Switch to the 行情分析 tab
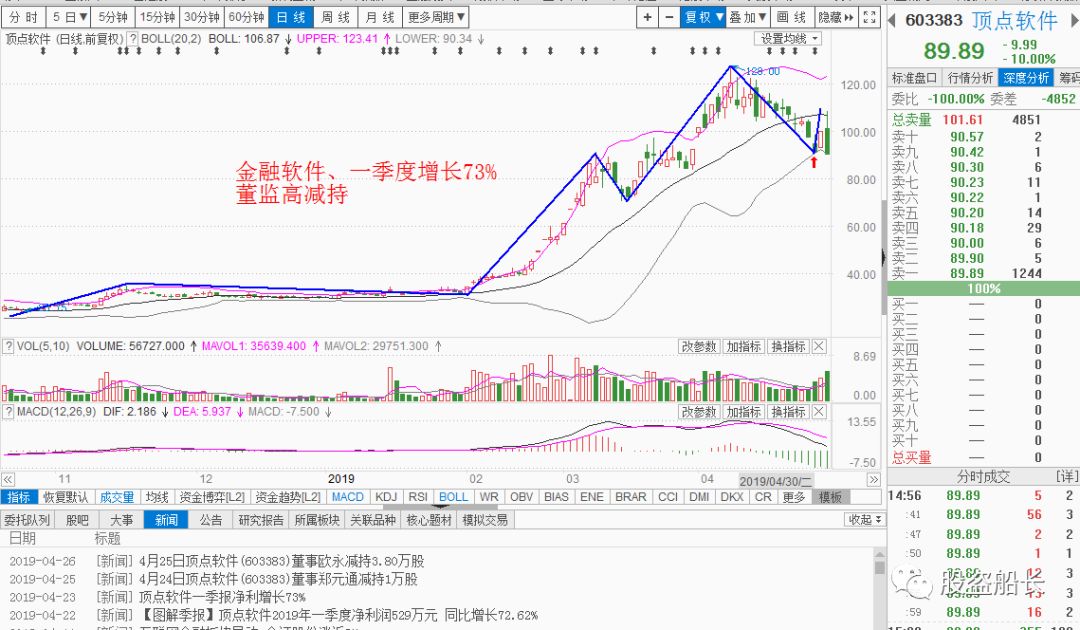The height and width of the screenshot is (630, 1080). pos(970,78)
